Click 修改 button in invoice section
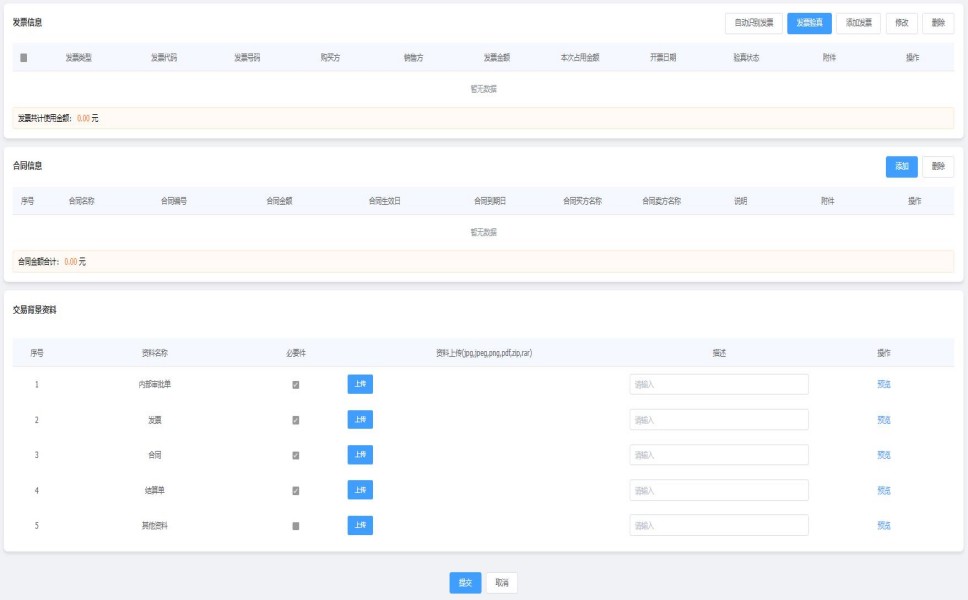Screen dimensions: 968x600 pyautogui.click(x=901, y=24)
